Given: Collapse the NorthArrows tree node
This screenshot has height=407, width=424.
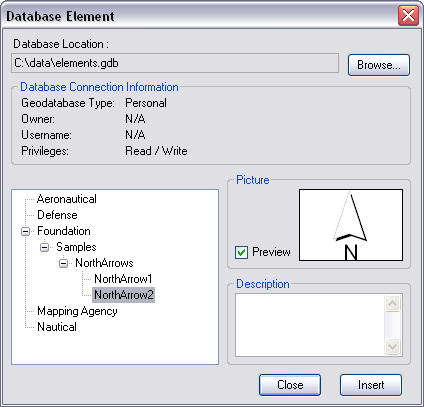Looking at the screenshot, I should [63, 263].
